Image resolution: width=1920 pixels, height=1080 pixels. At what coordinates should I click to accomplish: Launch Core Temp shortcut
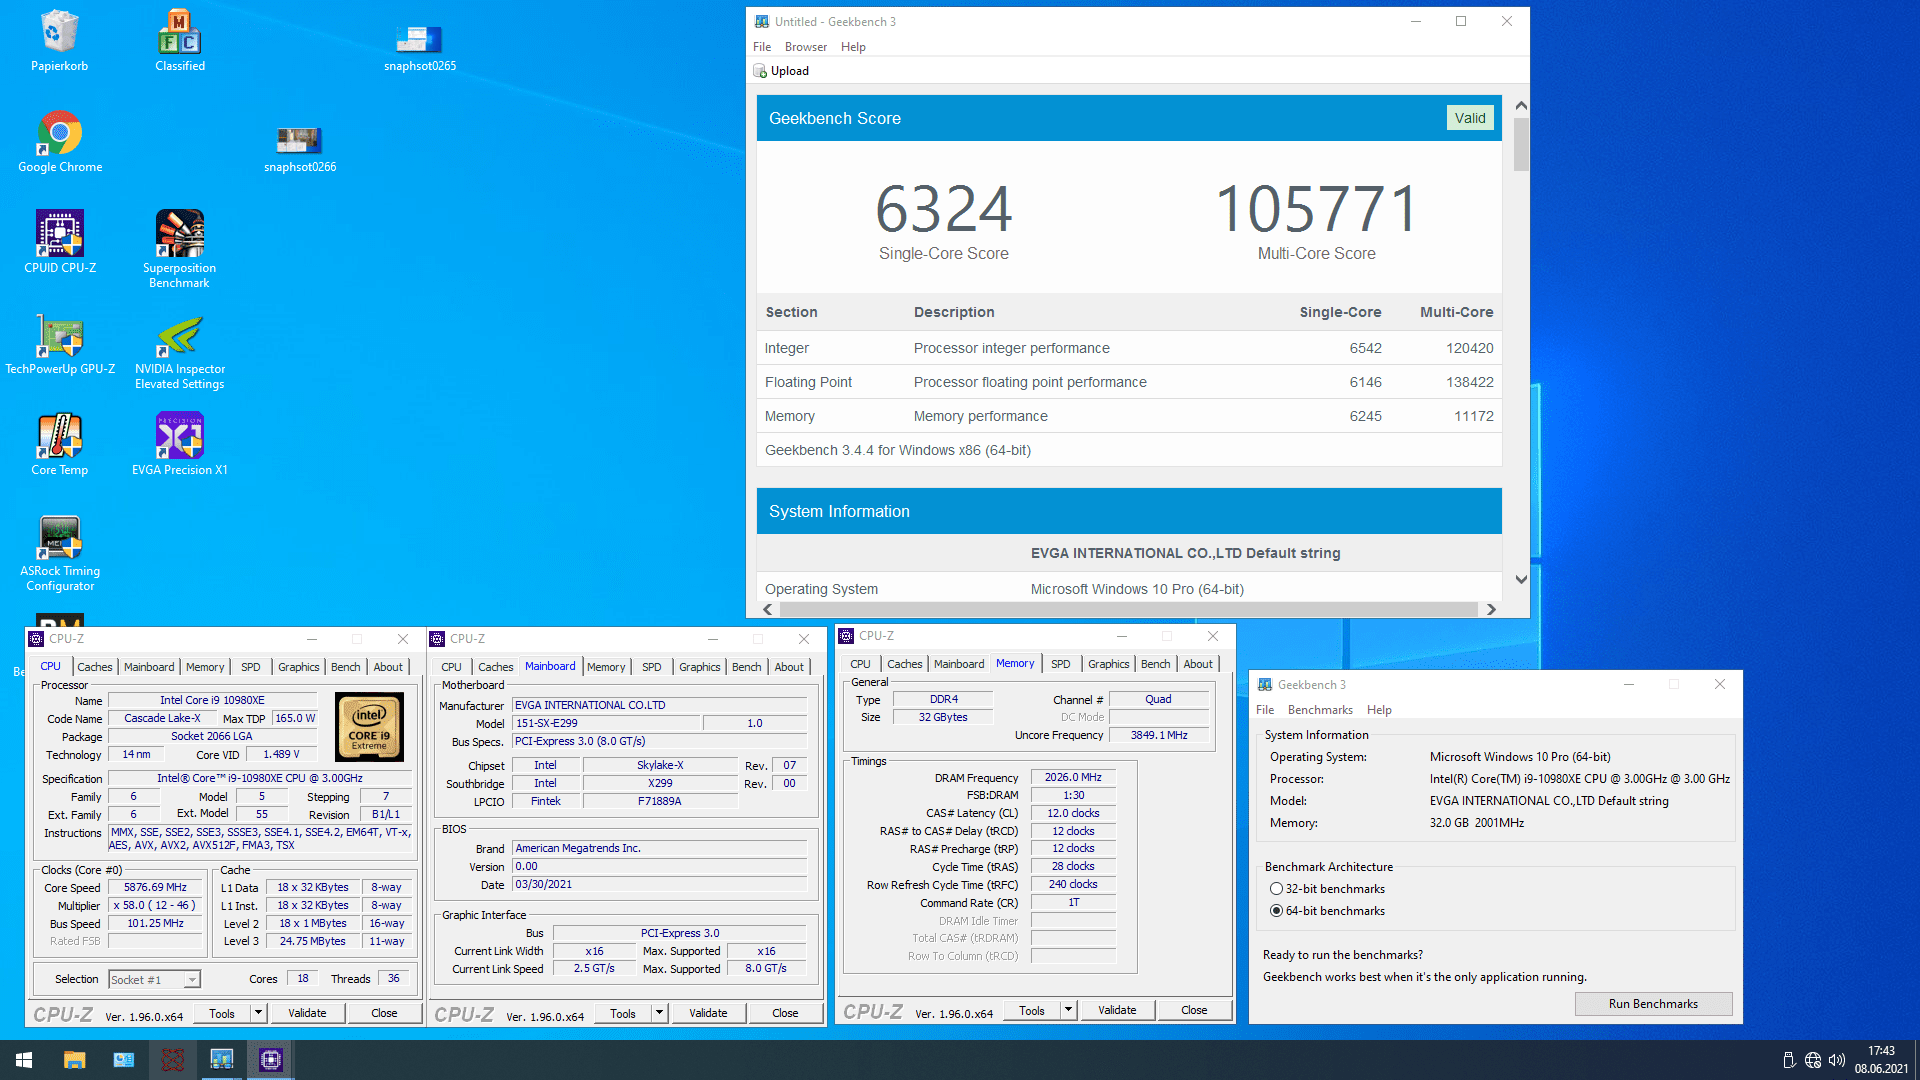coord(60,444)
